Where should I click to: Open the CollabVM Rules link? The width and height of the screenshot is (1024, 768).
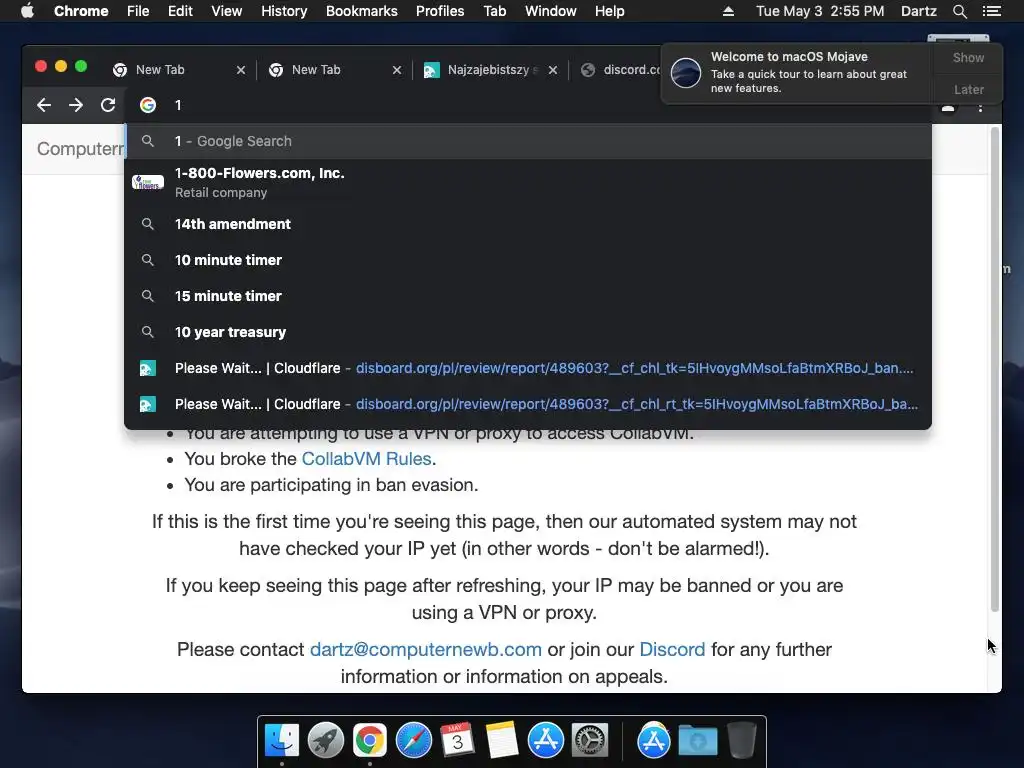366,459
